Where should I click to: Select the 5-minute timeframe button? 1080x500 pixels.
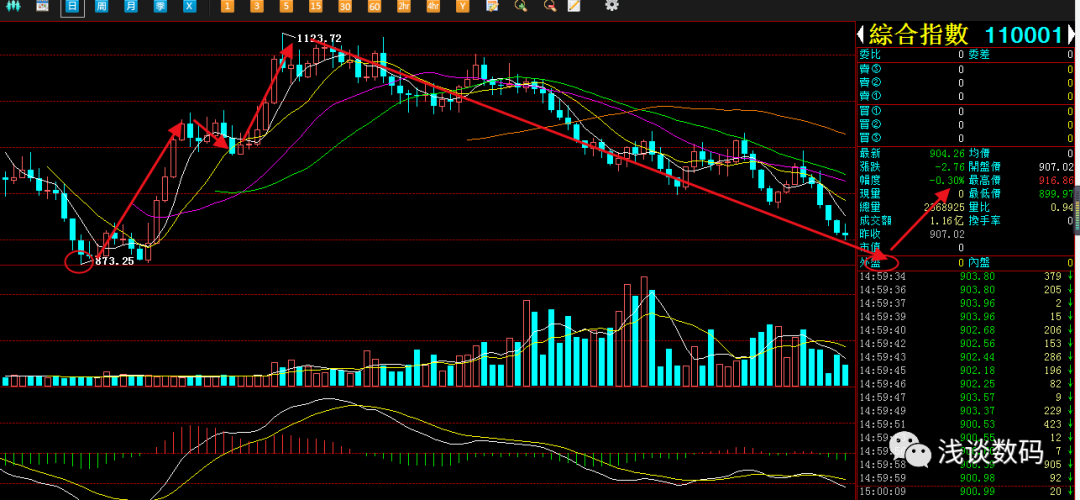(x=286, y=6)
